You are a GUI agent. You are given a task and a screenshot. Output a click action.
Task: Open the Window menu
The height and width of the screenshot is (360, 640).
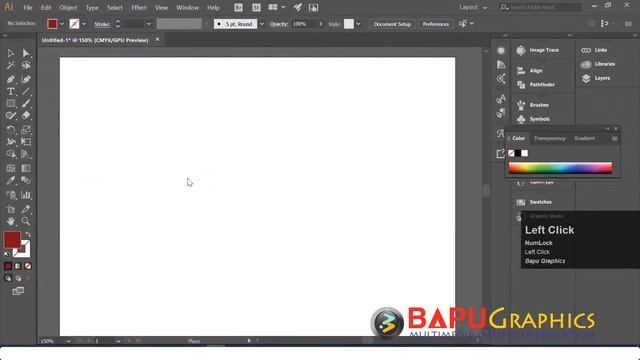tap(187, 7)
